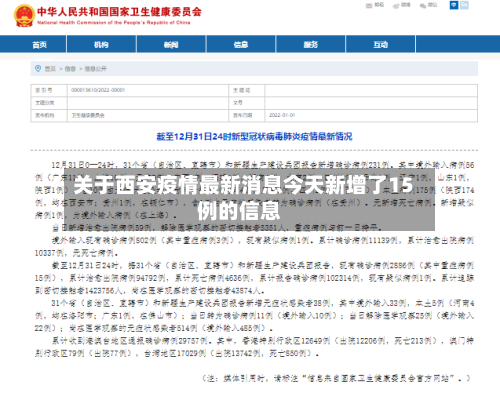Click paragraph starting 截至12月31日24时, 据31个省
500x400 pixels.
254,278
